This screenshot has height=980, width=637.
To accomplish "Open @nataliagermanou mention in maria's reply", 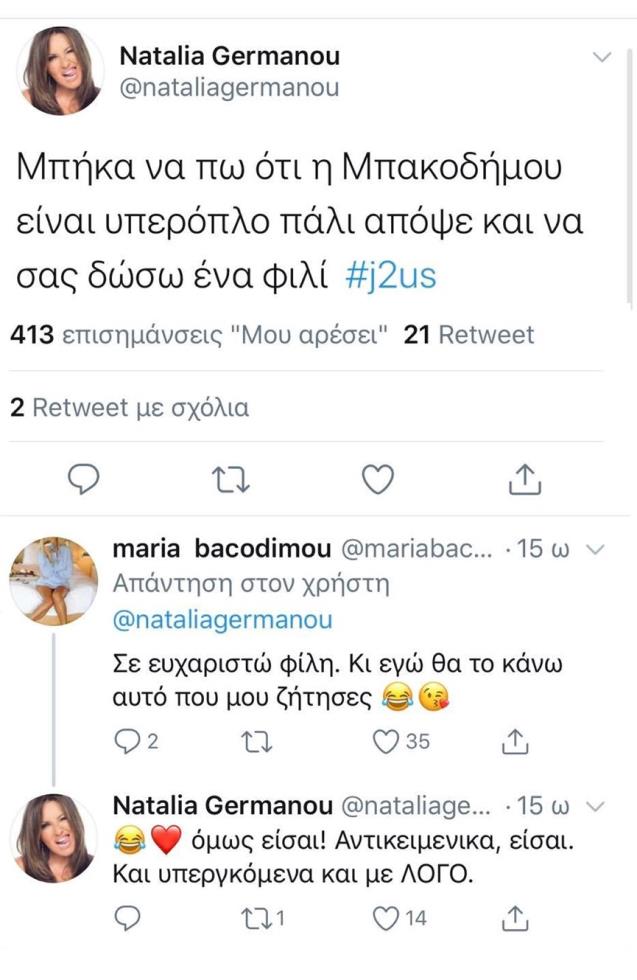I will tap(222, 620).
